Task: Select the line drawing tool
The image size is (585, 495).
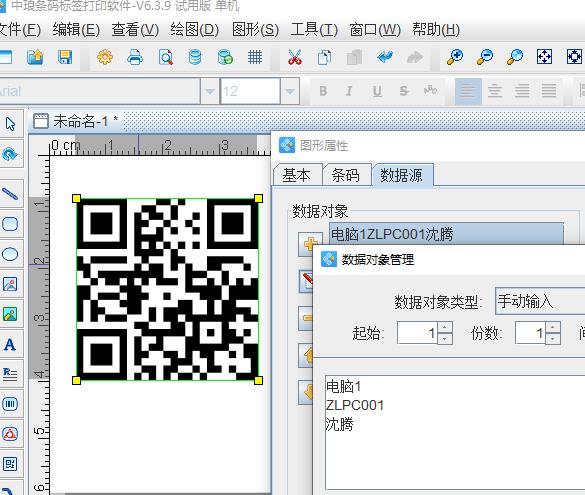Action: coord(10,194)
